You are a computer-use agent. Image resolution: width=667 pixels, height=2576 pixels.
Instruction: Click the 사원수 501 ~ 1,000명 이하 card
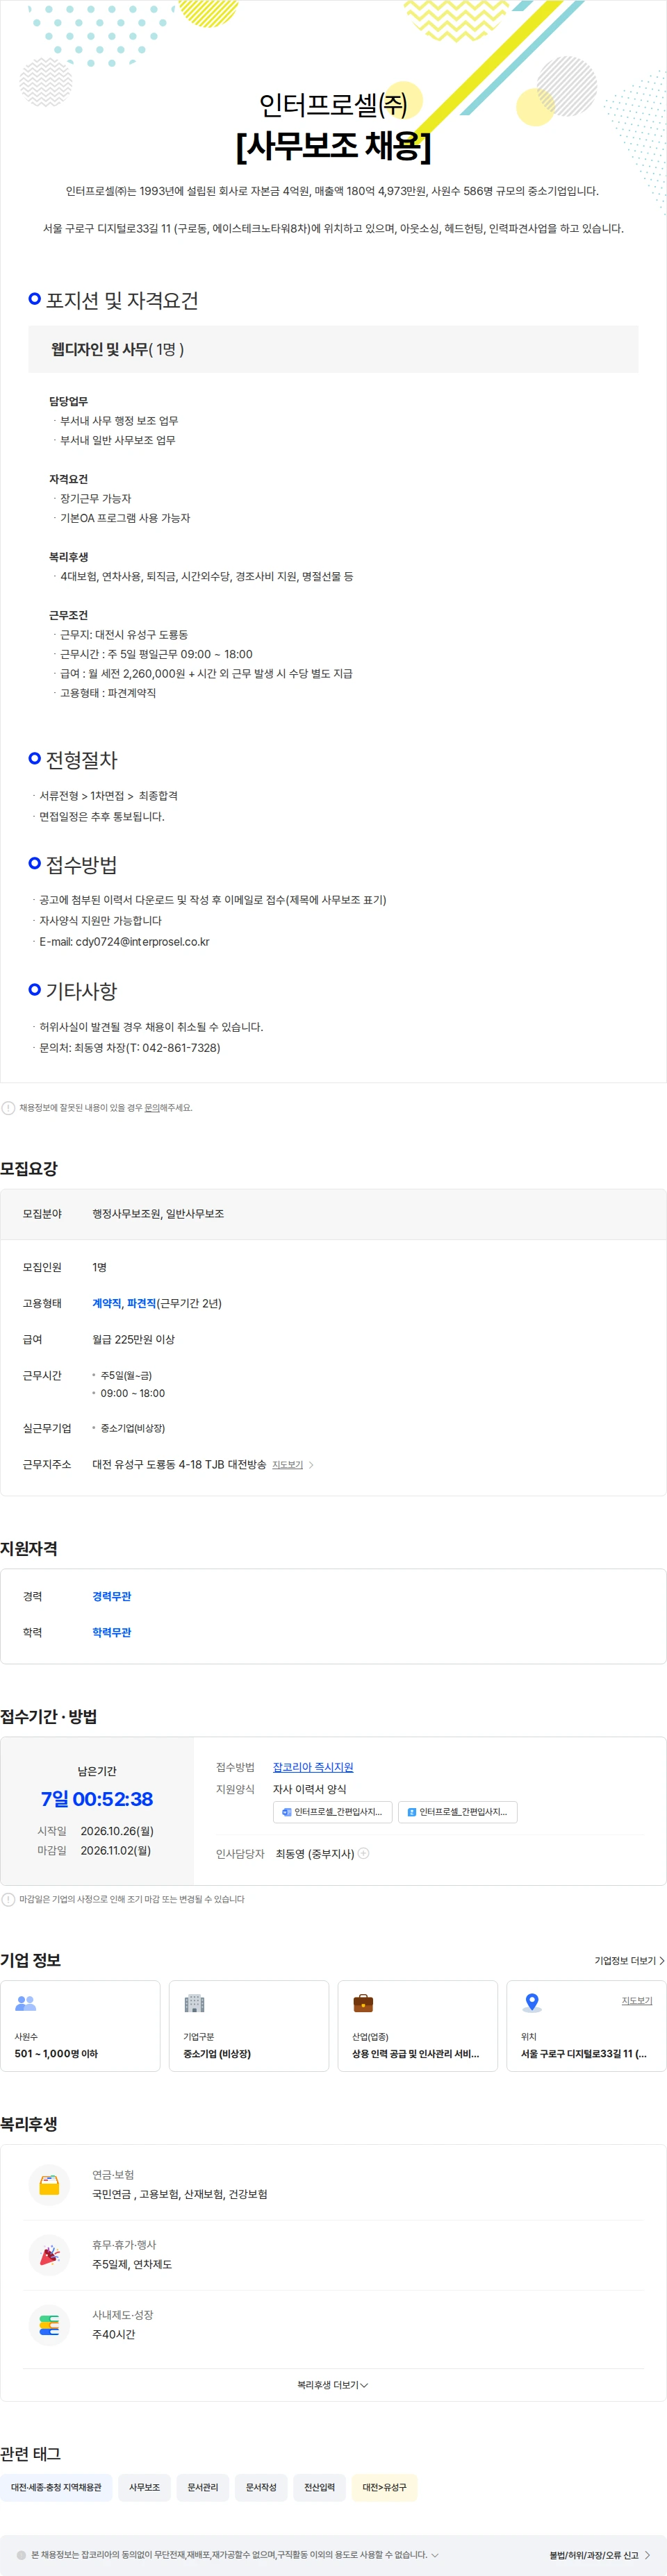click(80, 2026)
